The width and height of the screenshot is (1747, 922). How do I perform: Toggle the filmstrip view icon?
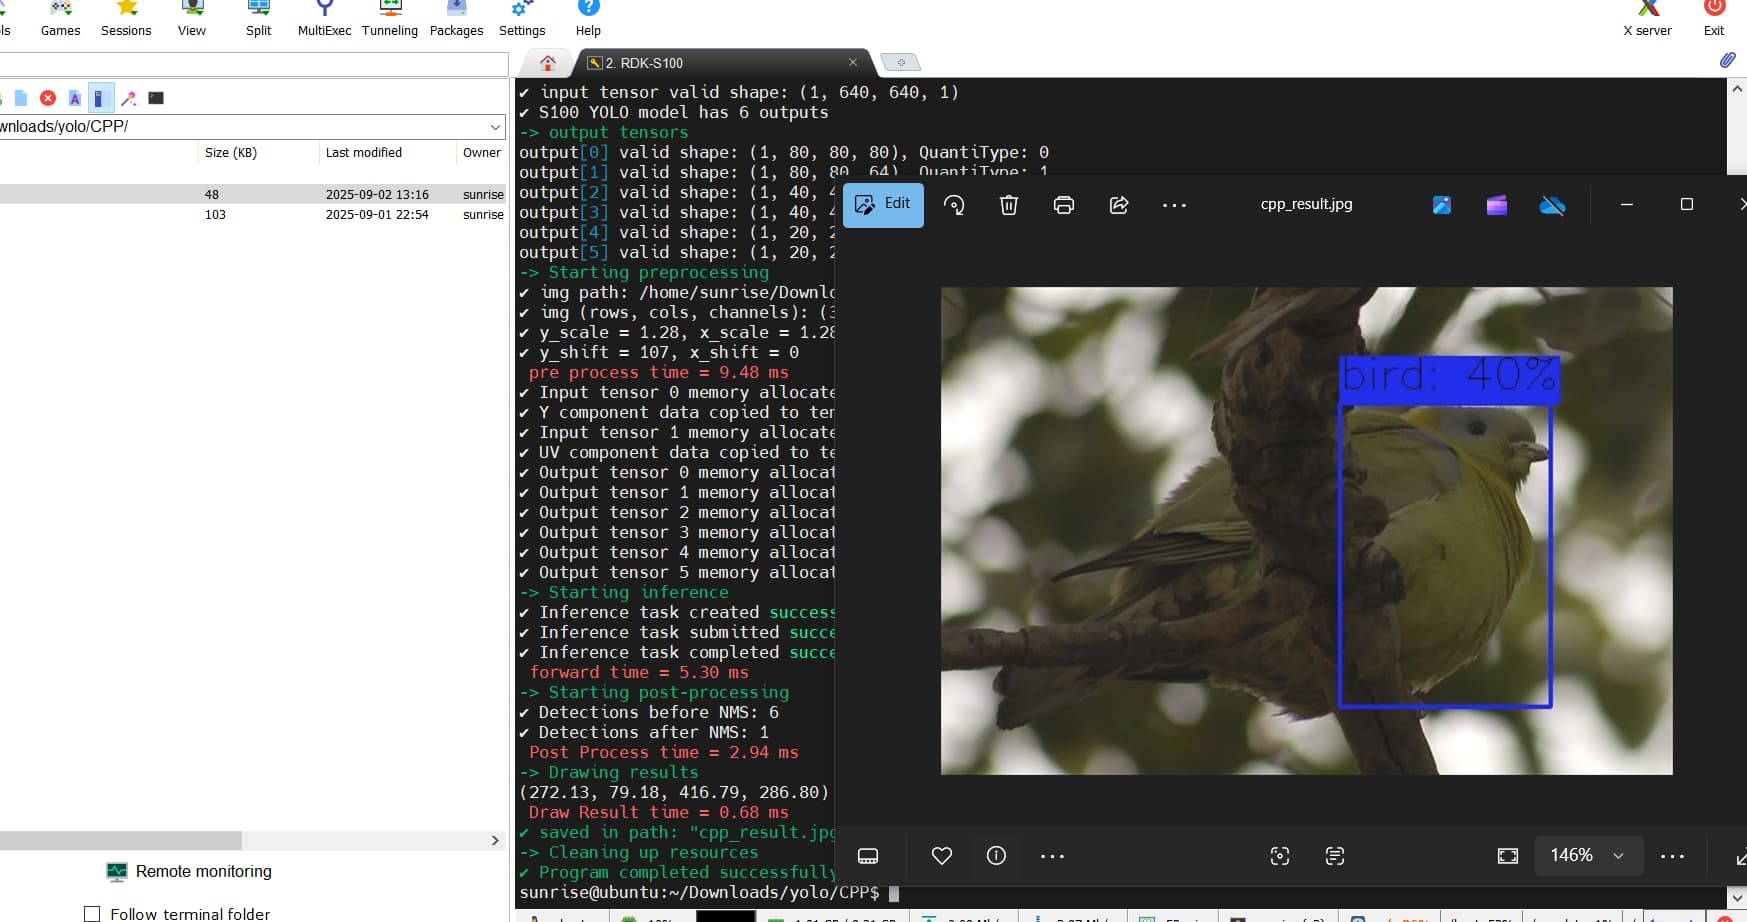(868, 856)
